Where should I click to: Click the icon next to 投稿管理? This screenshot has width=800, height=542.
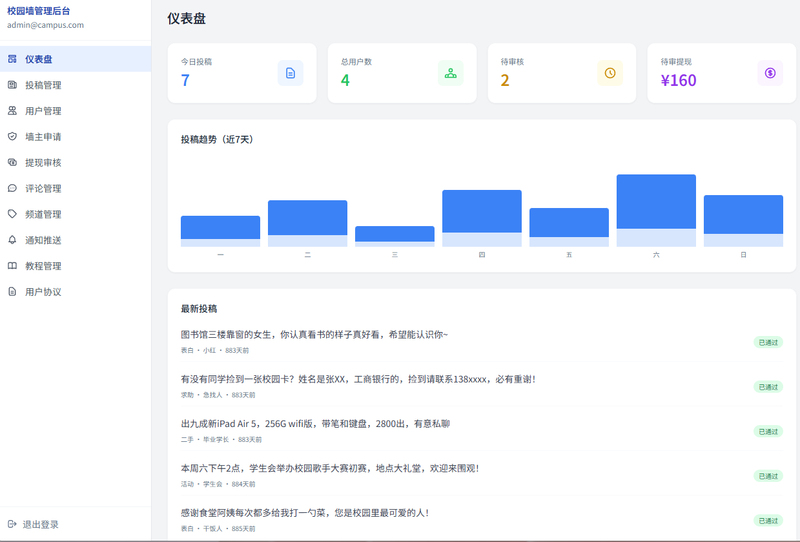pos(12,85)
